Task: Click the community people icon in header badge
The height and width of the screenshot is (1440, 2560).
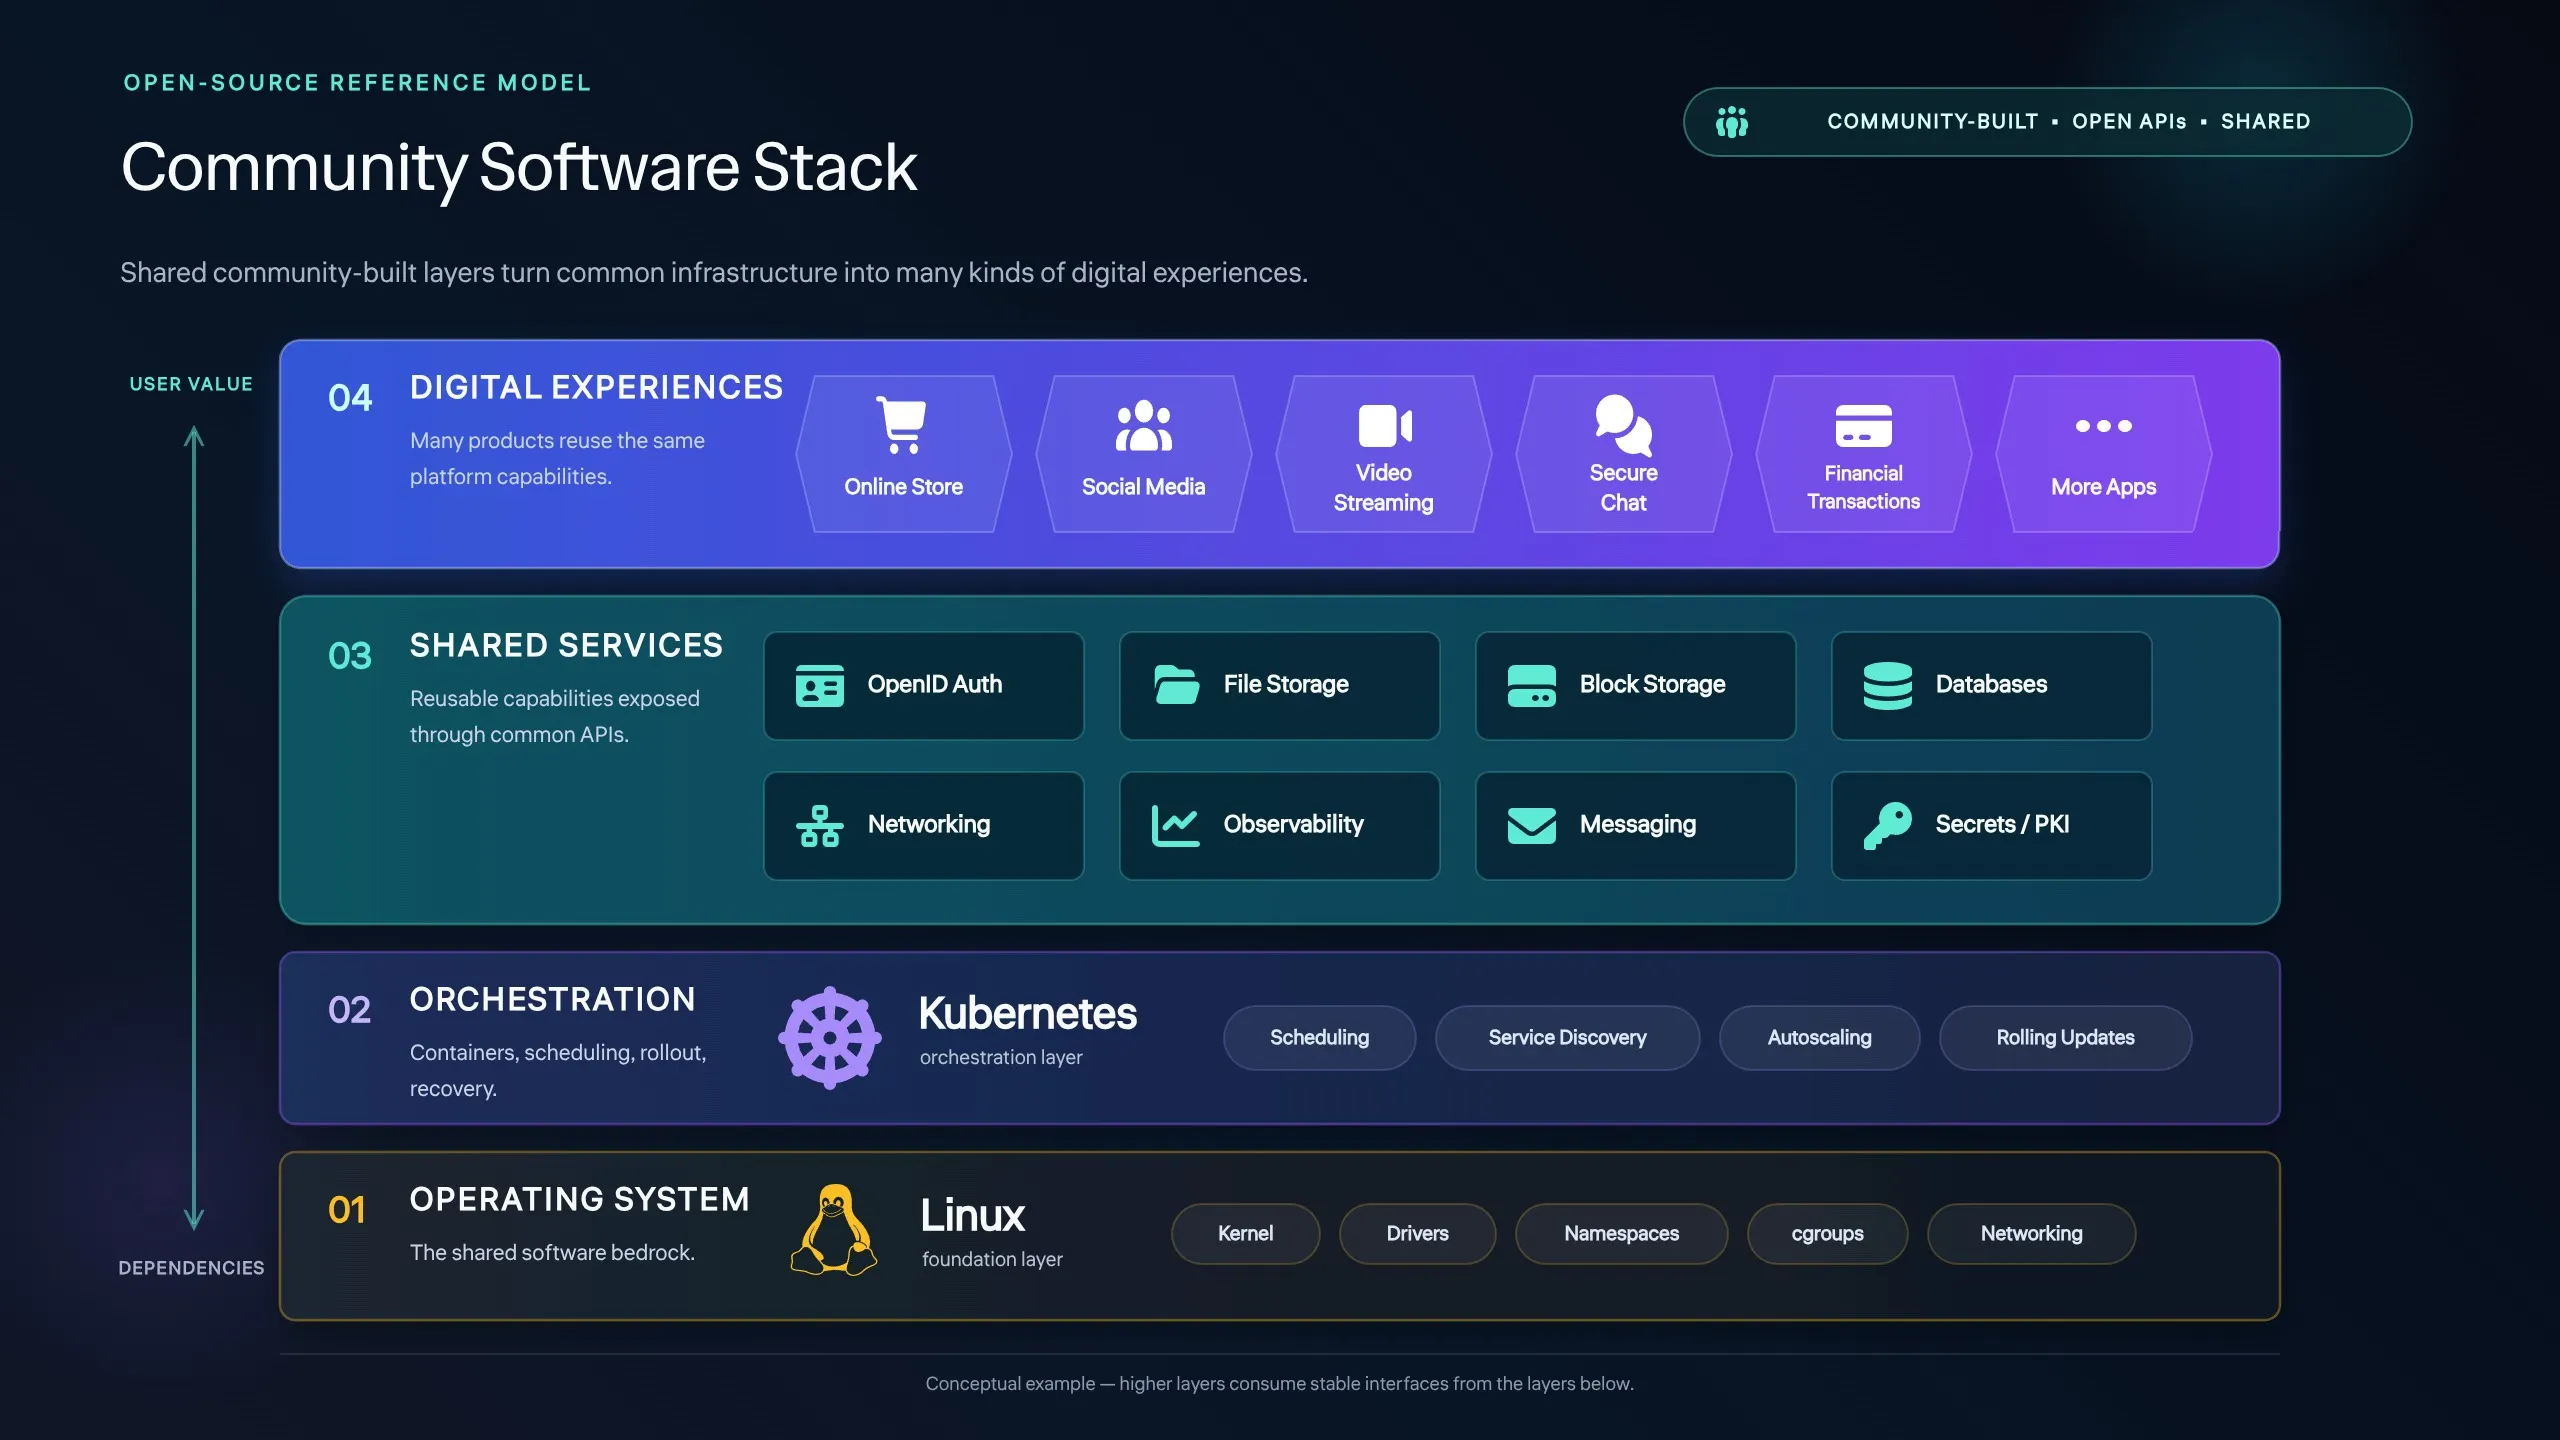Action: pyautogui.click(x=1732, y=122)
